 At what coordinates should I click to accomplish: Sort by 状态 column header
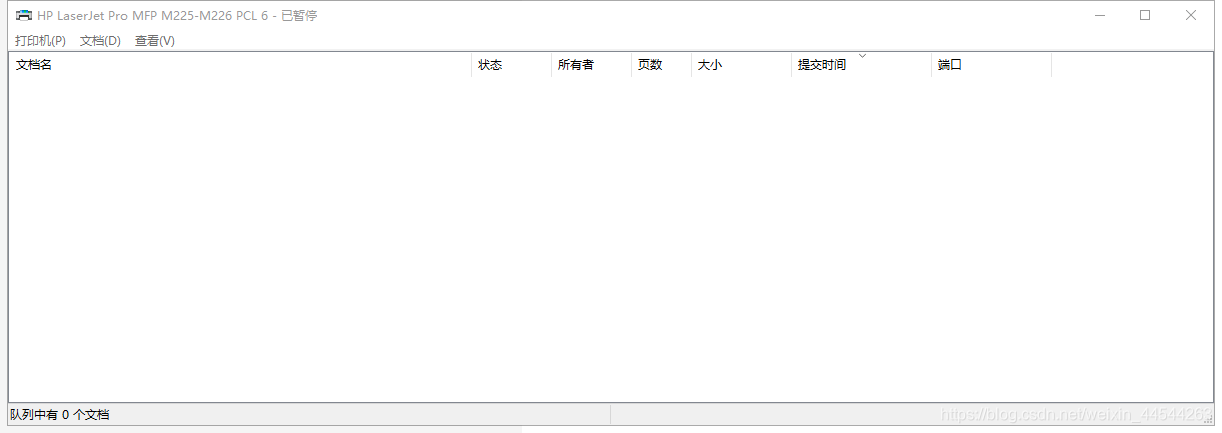tap(511, 64)
